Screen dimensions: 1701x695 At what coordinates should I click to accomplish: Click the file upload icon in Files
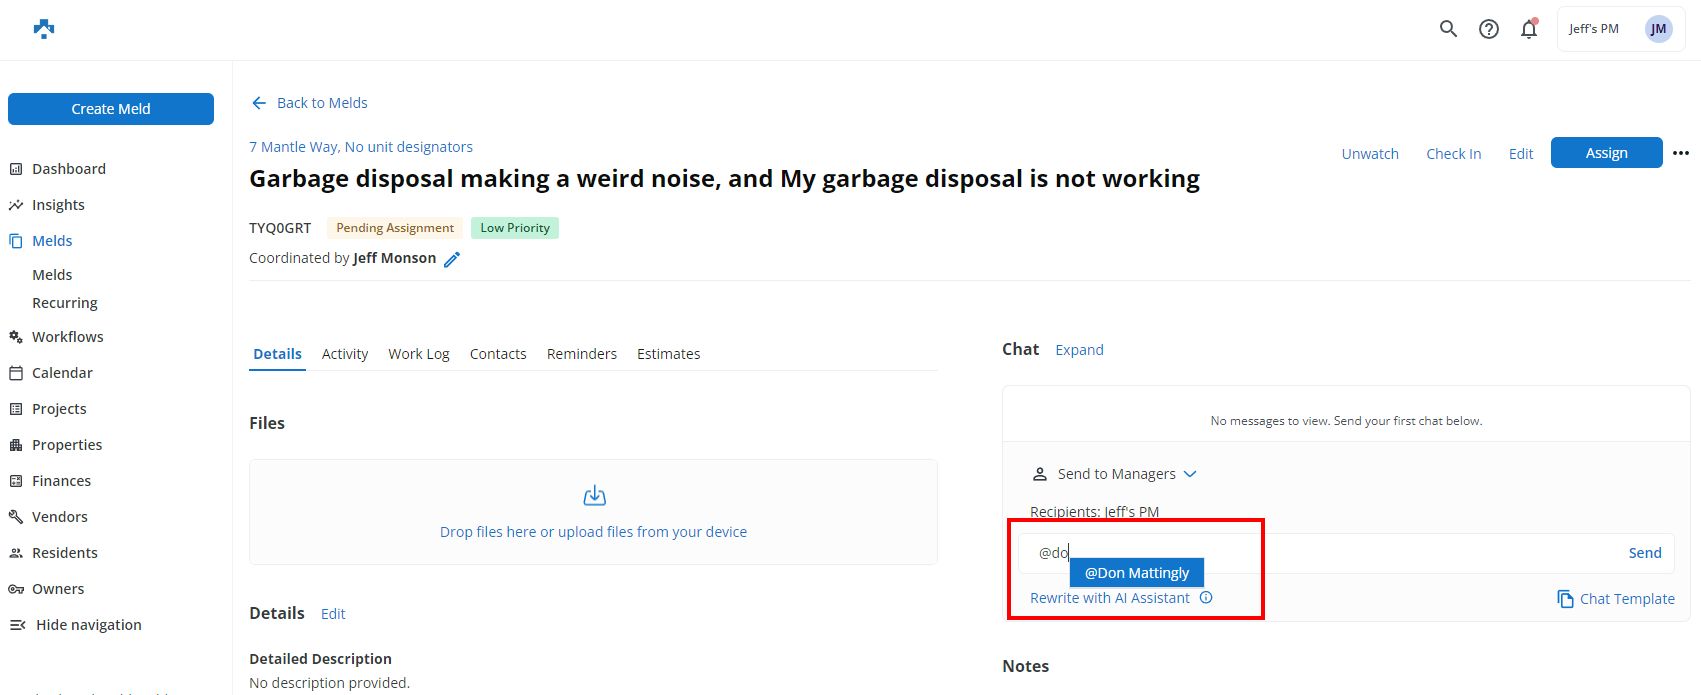(x=594, y=496)
